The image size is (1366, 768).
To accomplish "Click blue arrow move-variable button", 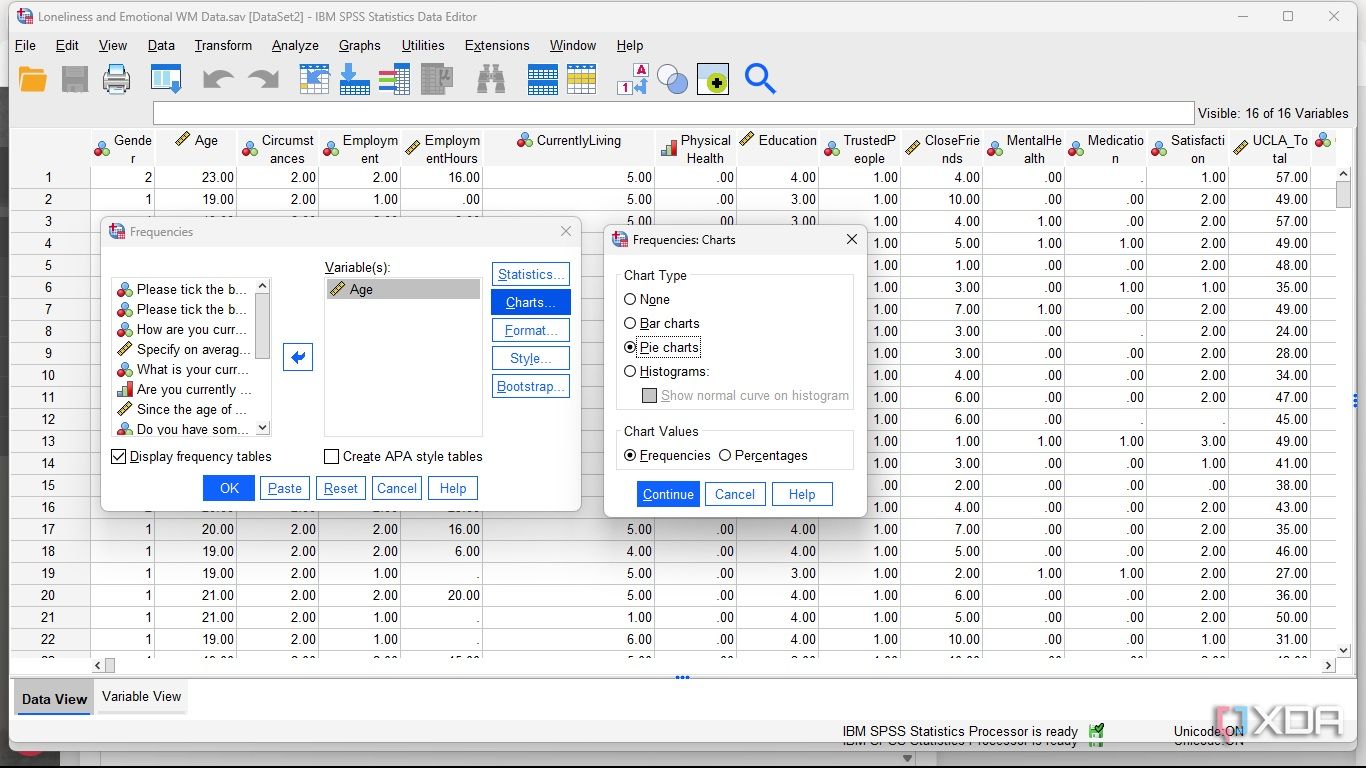I will click(x=298, y=357).
